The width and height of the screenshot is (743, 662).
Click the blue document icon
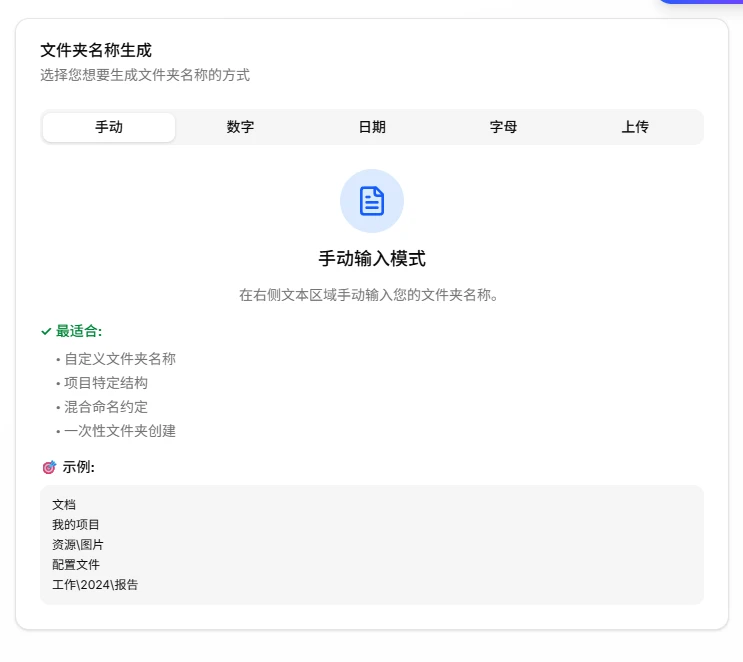372,201
